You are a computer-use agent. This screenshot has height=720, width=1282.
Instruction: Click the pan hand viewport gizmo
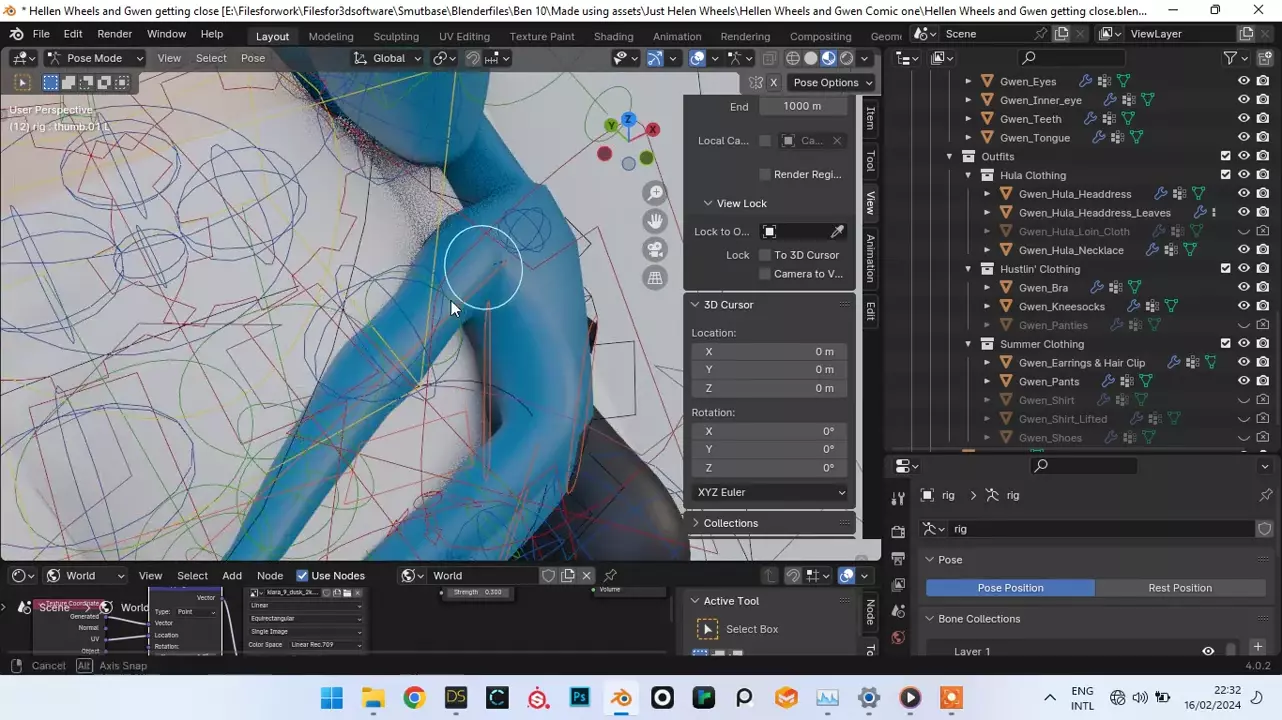point(655,221)
